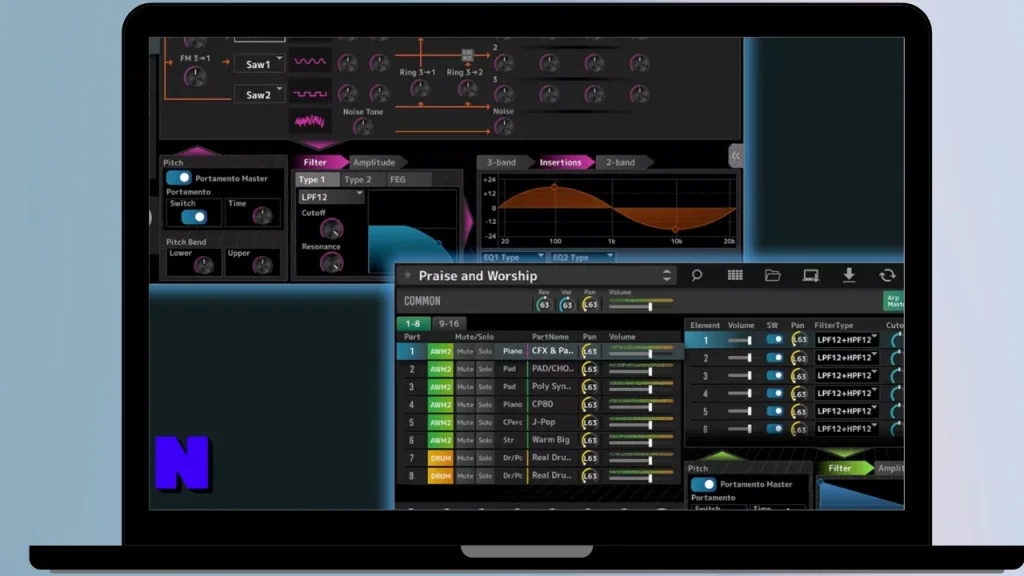Click the Pitch Bend Lower knob
This screenshot has height=576, width=1024.
click(x=204, y=264)
